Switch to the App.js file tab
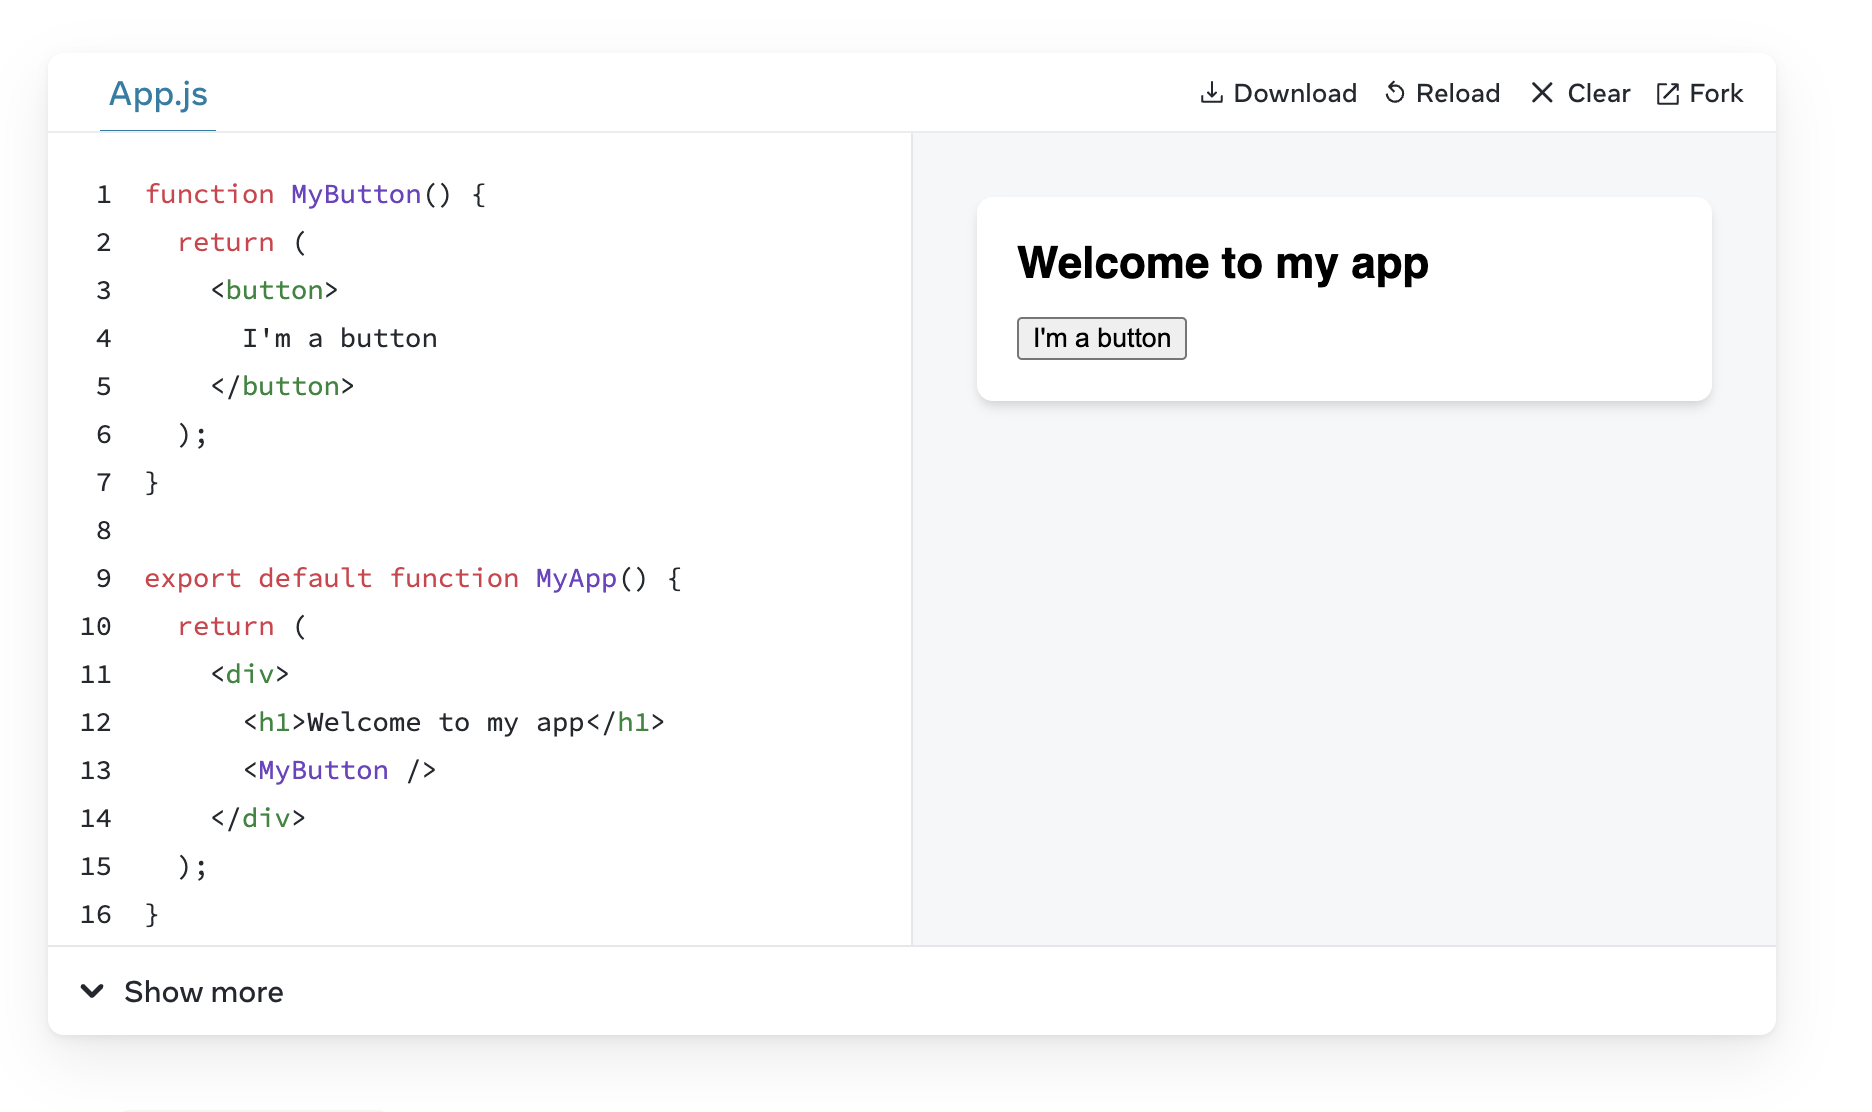Viewport: 1872px width, 1112px height. pos(158,94)
